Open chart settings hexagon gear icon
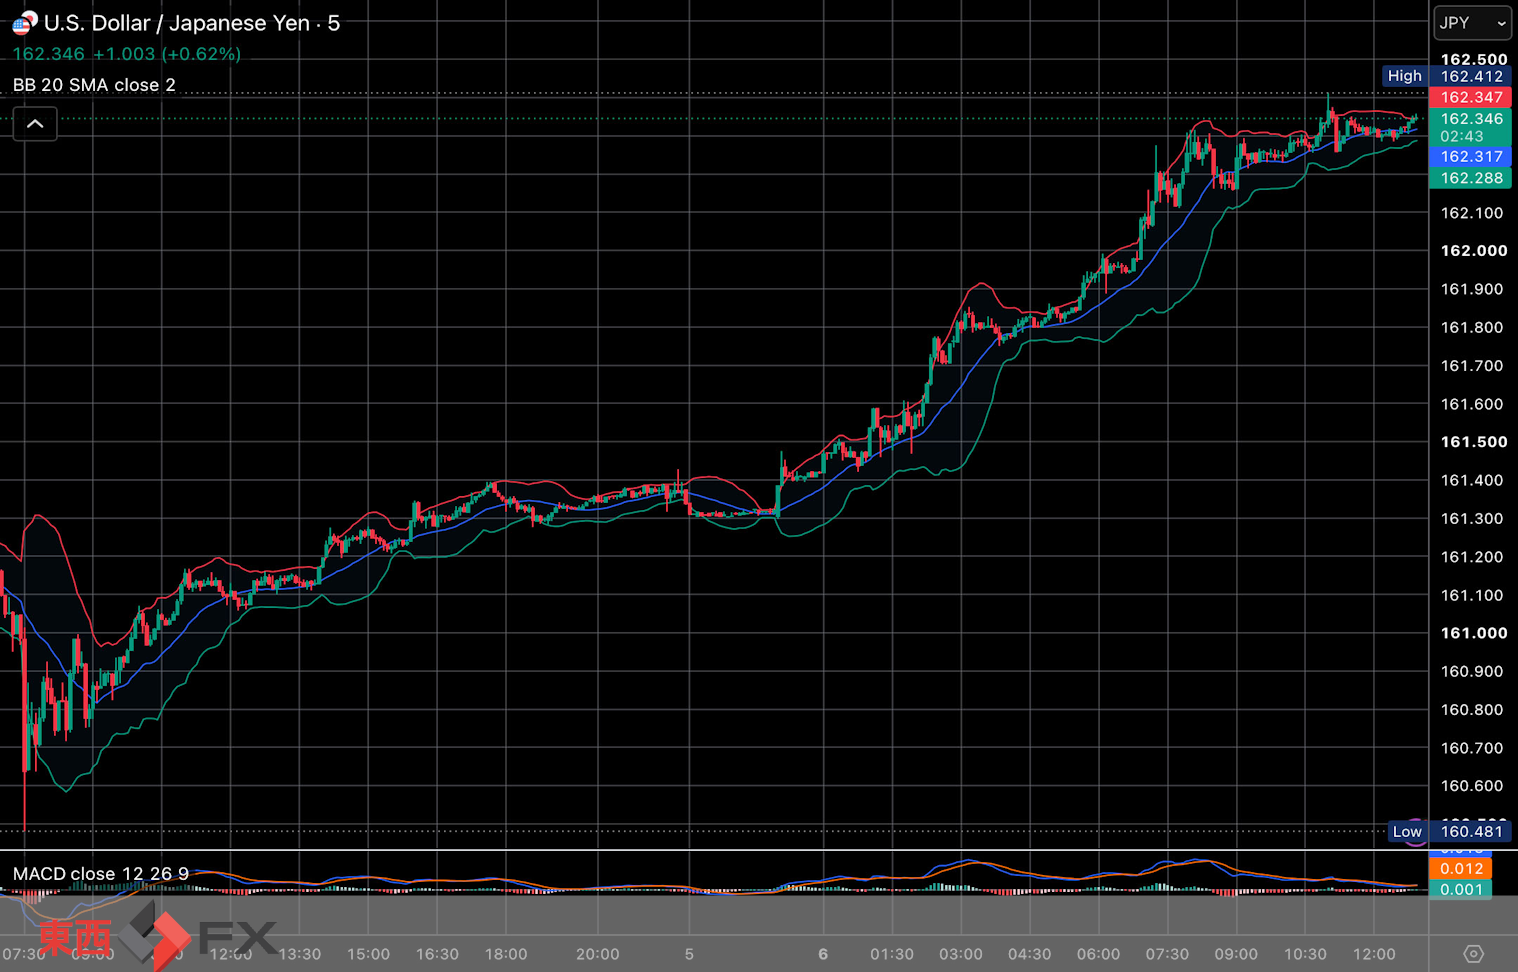Viewport: 1518px width, 972px height. 1473,954
